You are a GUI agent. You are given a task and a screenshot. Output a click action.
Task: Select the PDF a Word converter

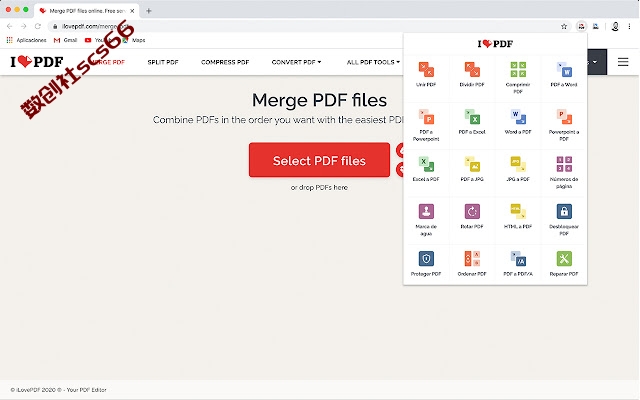[x=564, y=74]
